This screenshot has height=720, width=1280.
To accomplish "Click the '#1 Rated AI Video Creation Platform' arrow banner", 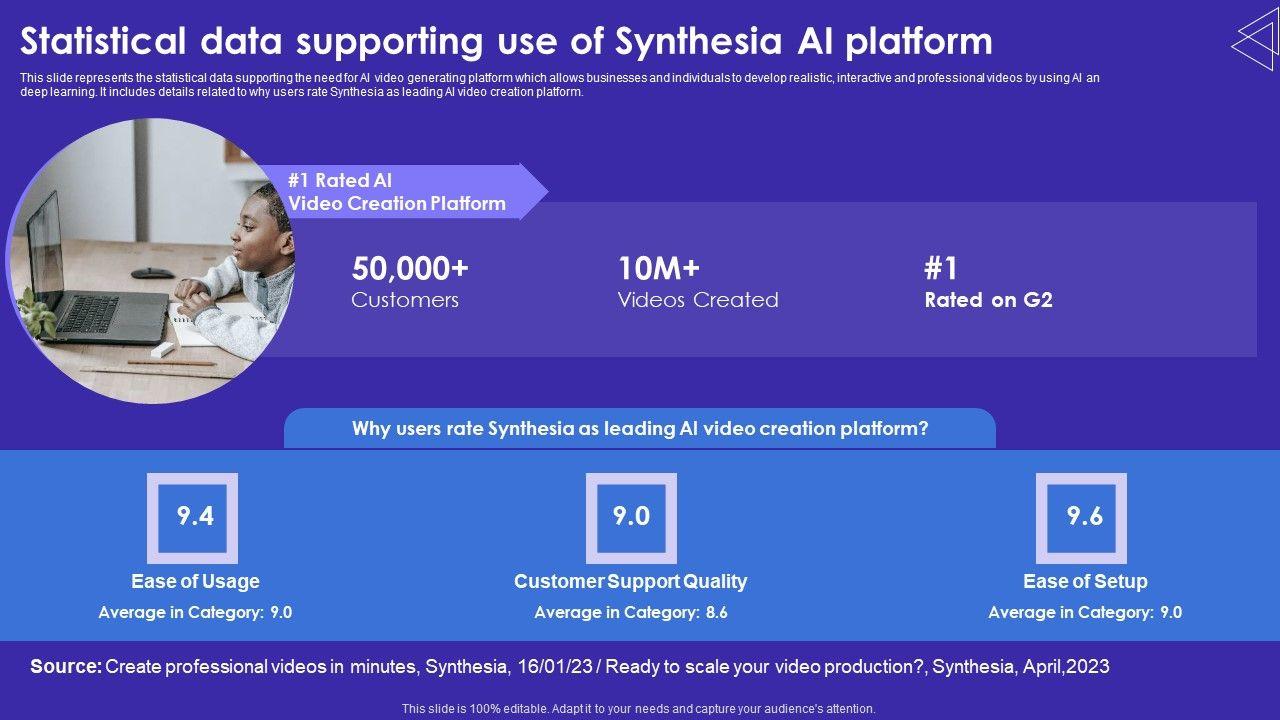I will point(400,192).
